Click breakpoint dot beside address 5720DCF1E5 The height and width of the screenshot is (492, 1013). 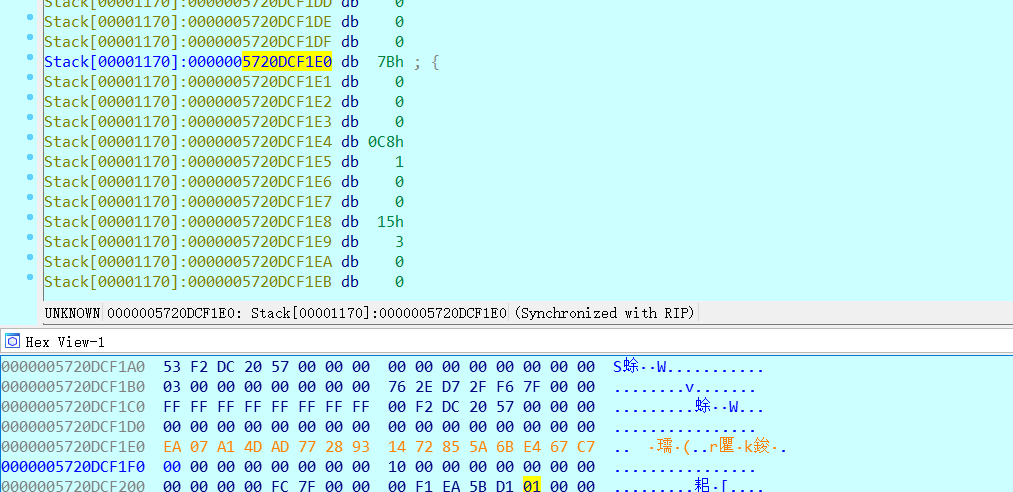pos(30,161)
